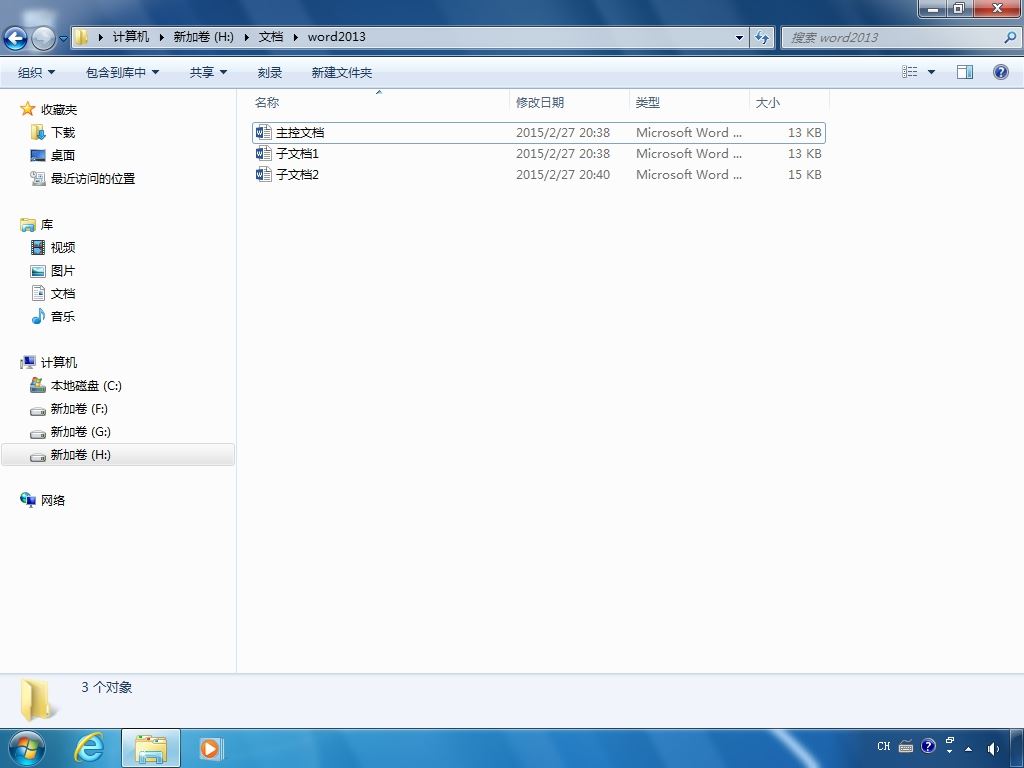The height and width of the screenshot is (768, 1024).
Task: Expand the arrow after 文档 in breadcrumb
Action: (295, 37)
